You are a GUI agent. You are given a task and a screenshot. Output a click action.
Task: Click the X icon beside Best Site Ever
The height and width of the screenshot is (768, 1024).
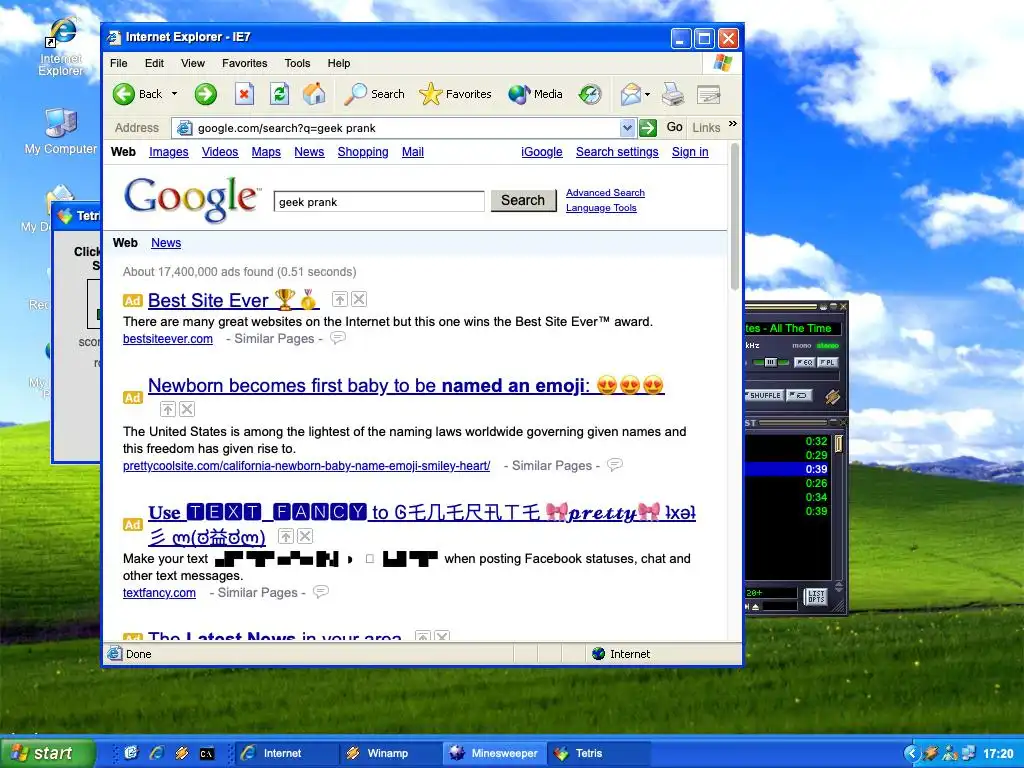click(359, 299)
